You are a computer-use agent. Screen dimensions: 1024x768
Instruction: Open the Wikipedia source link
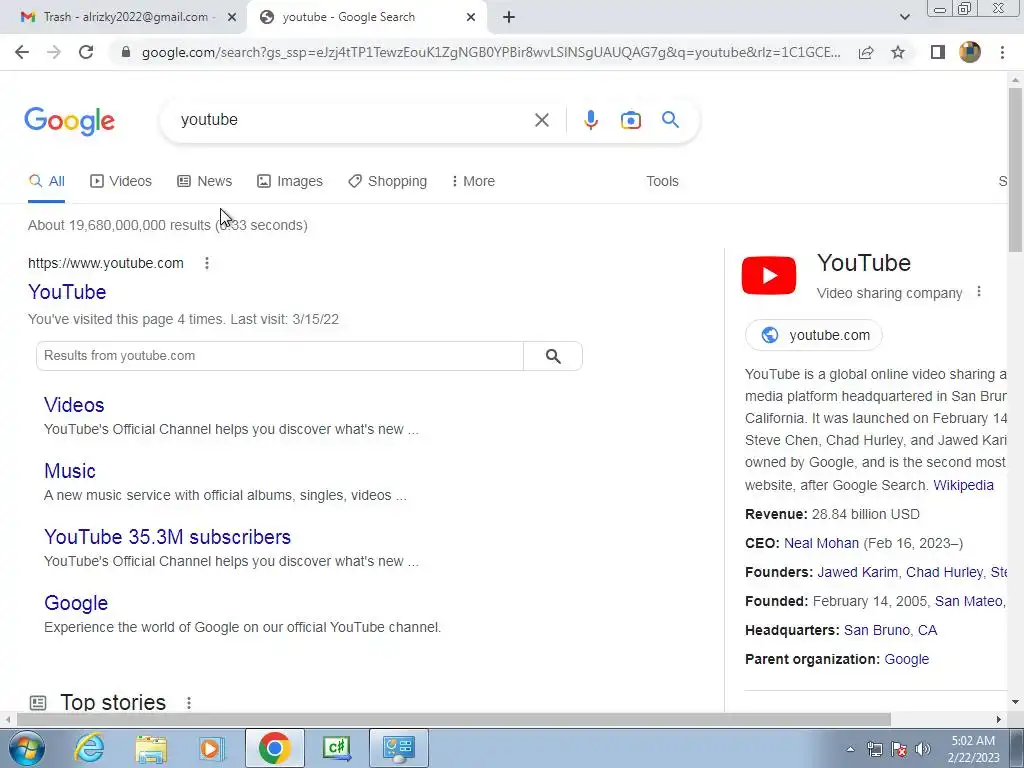(x=963, y=485)
